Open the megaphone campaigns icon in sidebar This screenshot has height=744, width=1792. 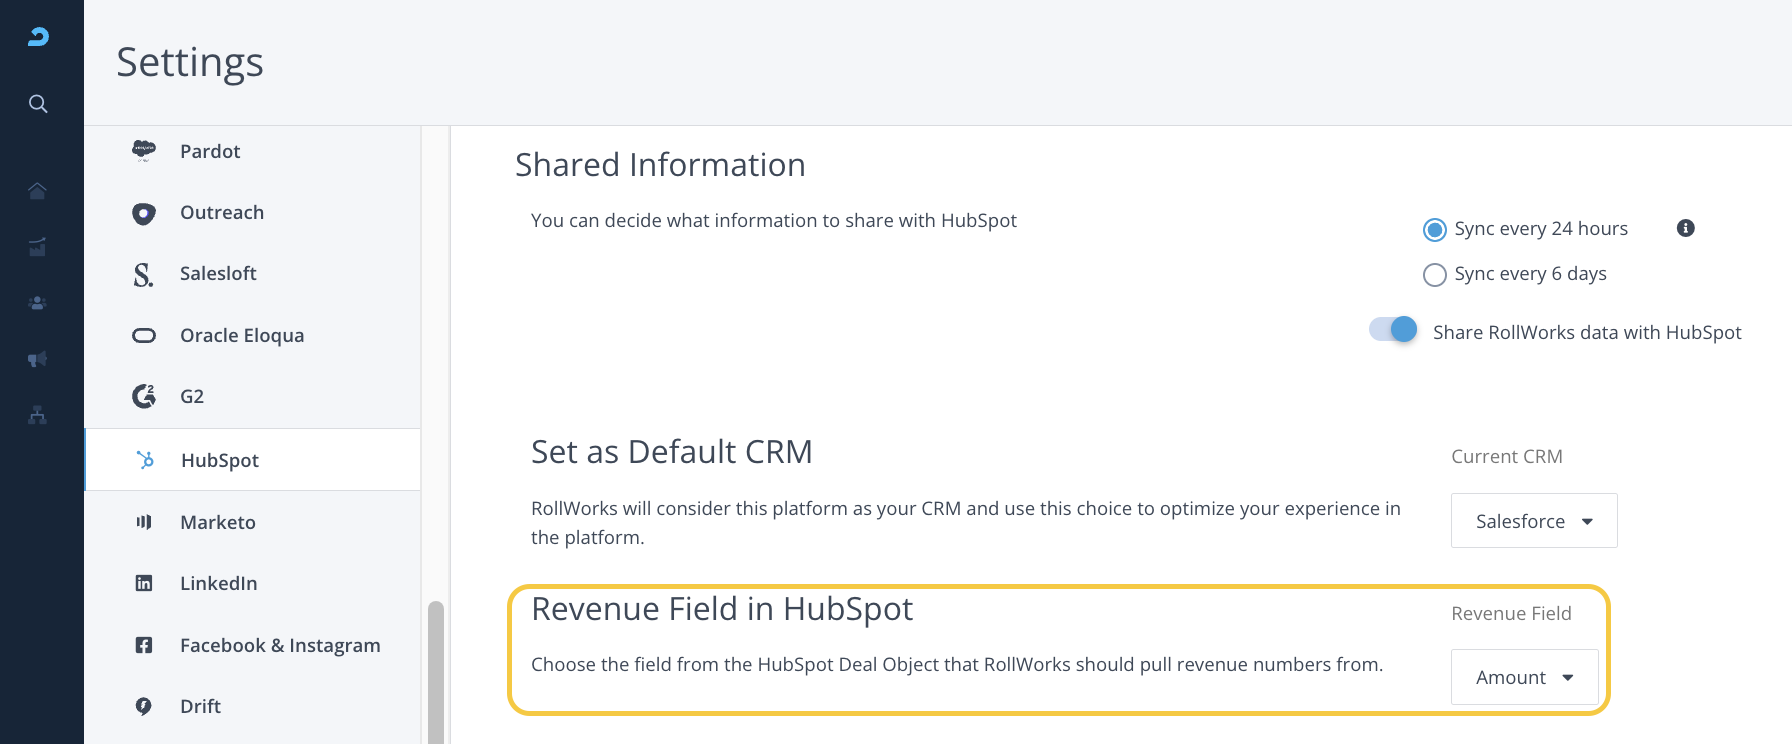click(x=38, y=359)
